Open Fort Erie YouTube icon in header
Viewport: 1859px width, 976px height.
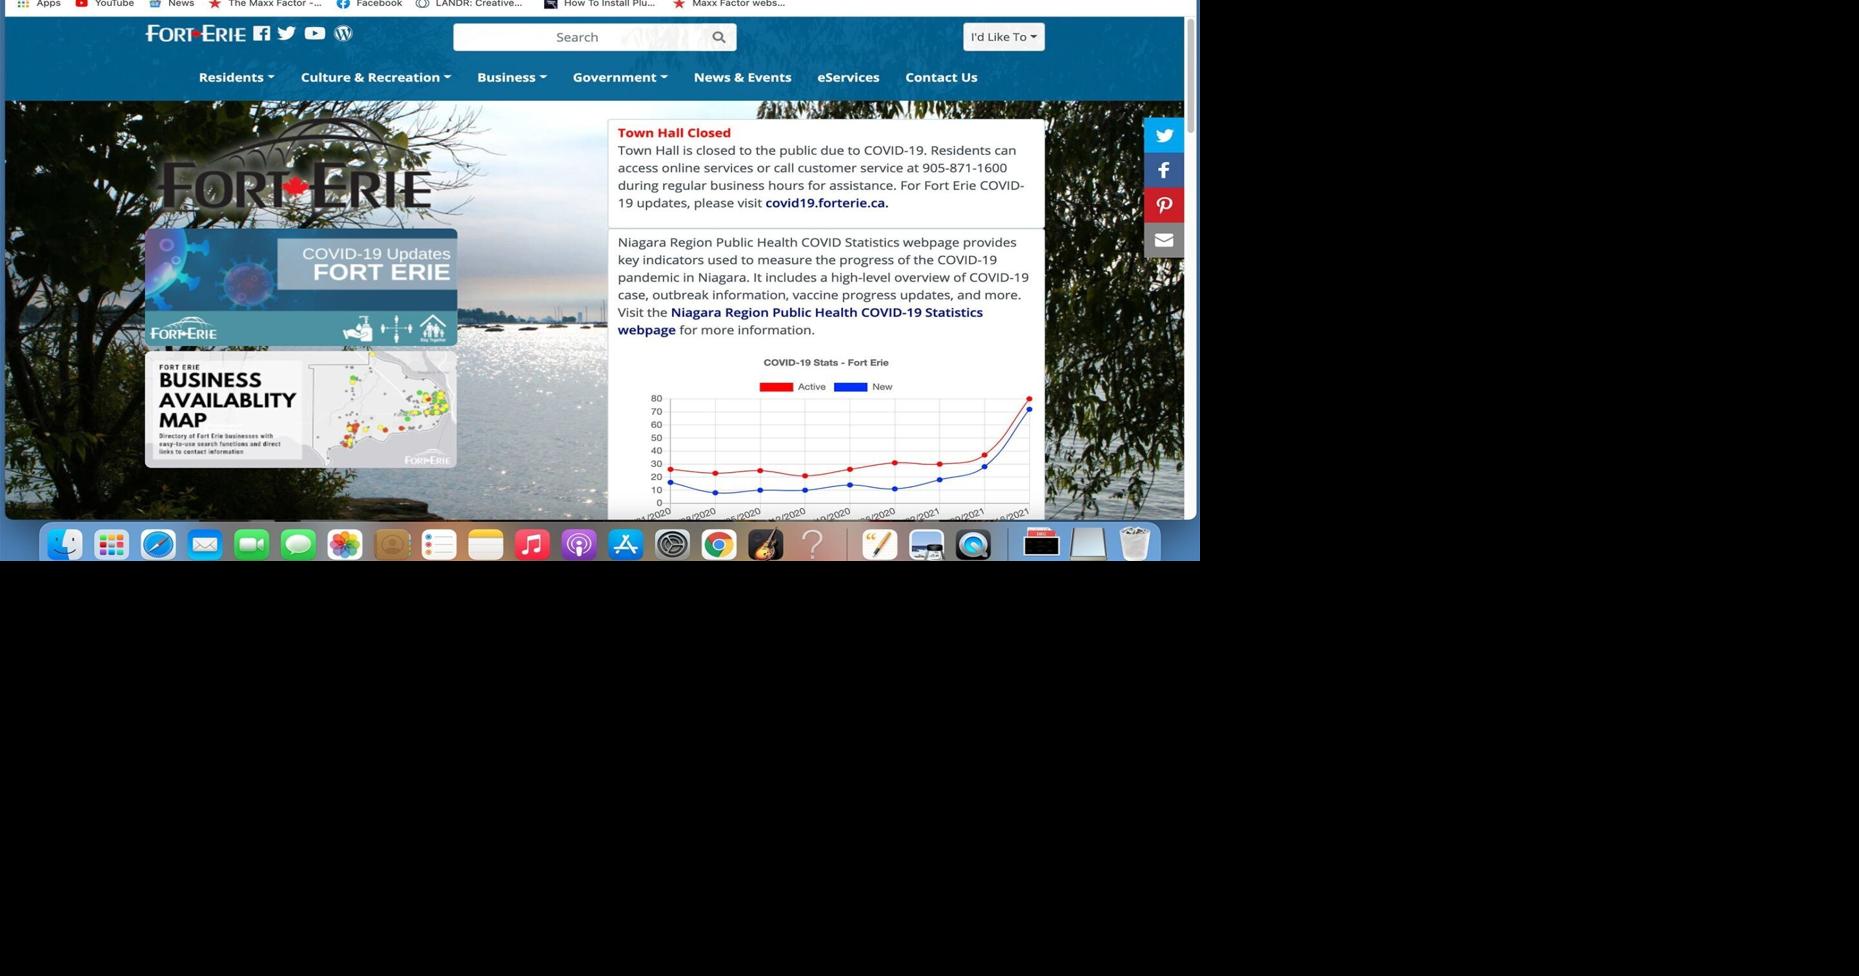pyautogui.click(x=315, y=34)
